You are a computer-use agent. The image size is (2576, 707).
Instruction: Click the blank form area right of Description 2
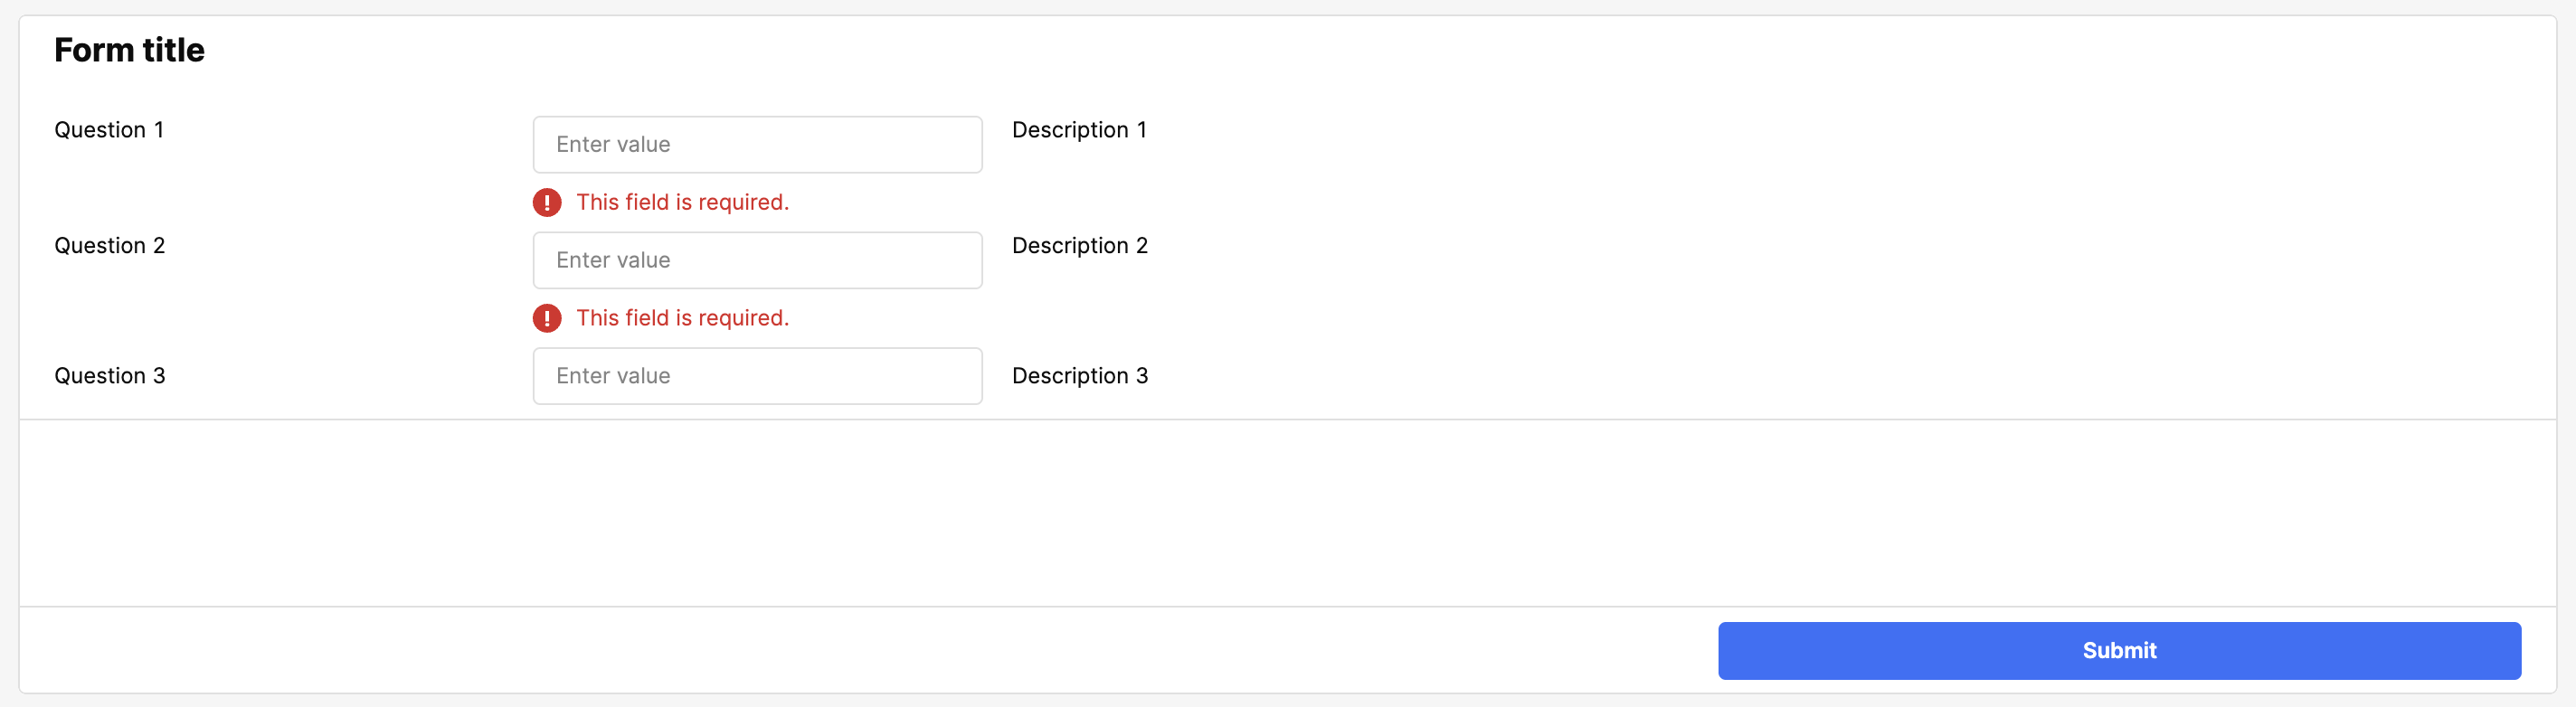(x=1800, y=246)
